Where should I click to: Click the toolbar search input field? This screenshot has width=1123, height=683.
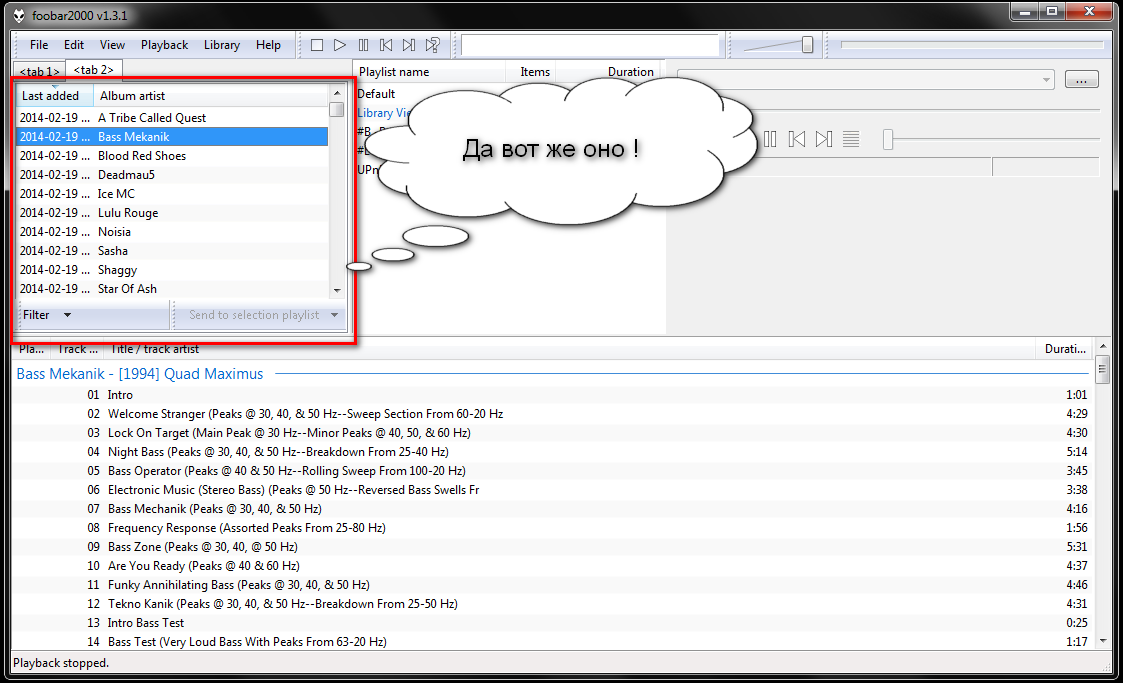(590, 45)
